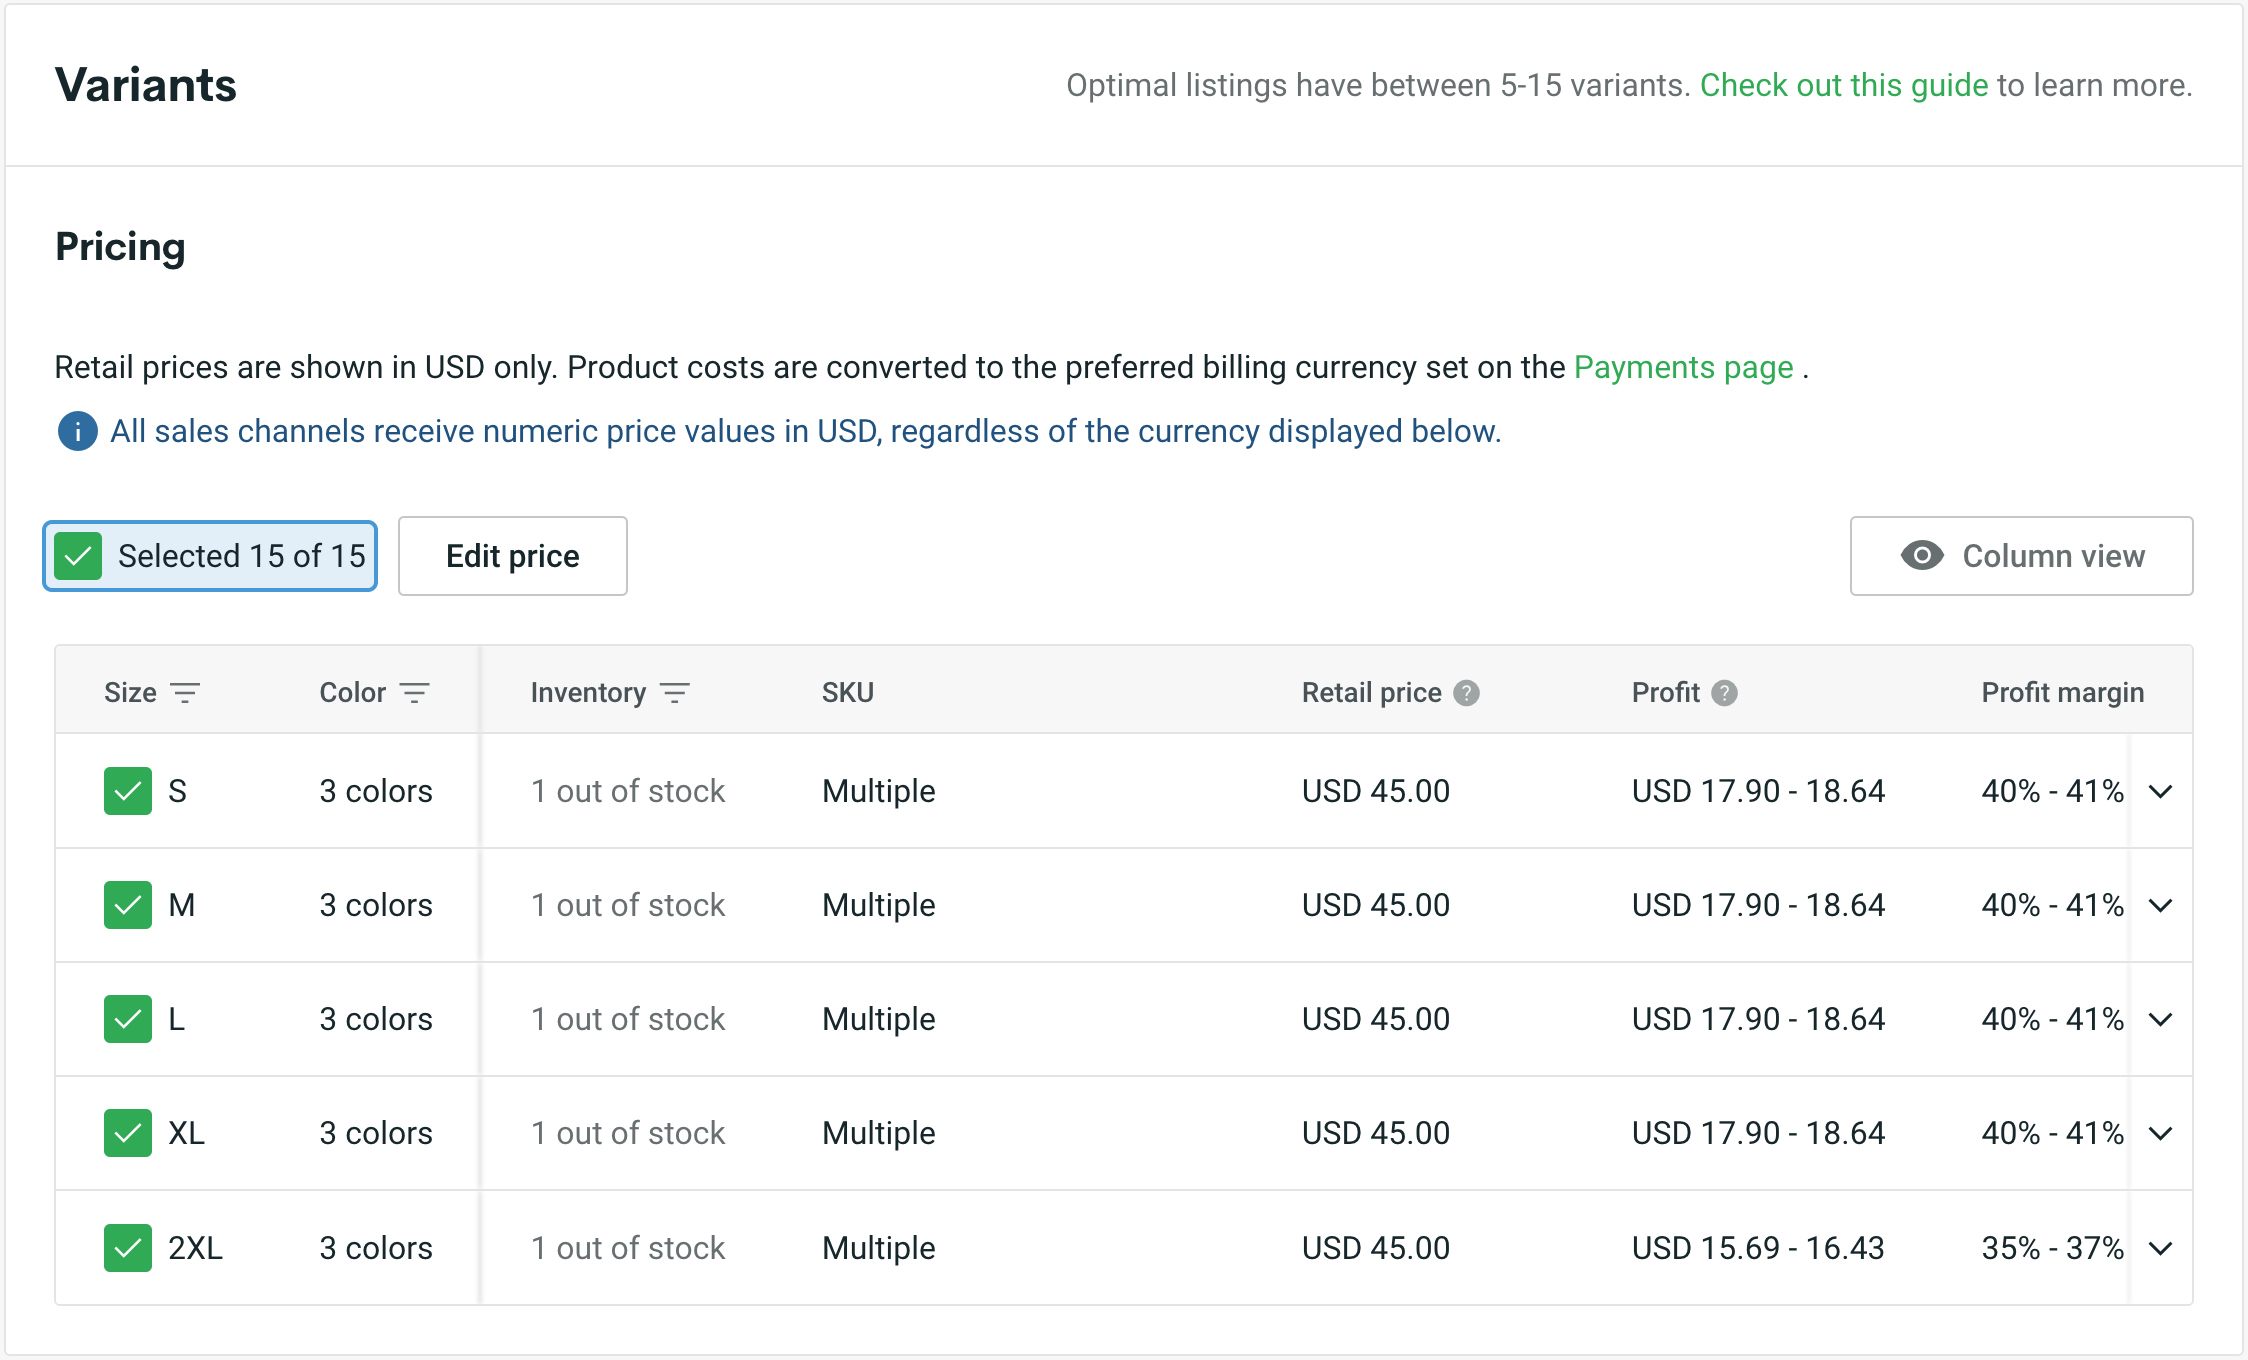This screenshot has width=2248, height=1360.
Task: Click the blue info icon beside sales channels note
Action: pyautogui.click(x=78, y=432)
